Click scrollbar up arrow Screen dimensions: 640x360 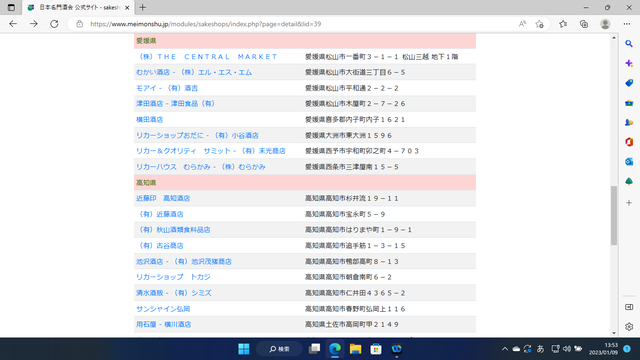click(614, 38)
